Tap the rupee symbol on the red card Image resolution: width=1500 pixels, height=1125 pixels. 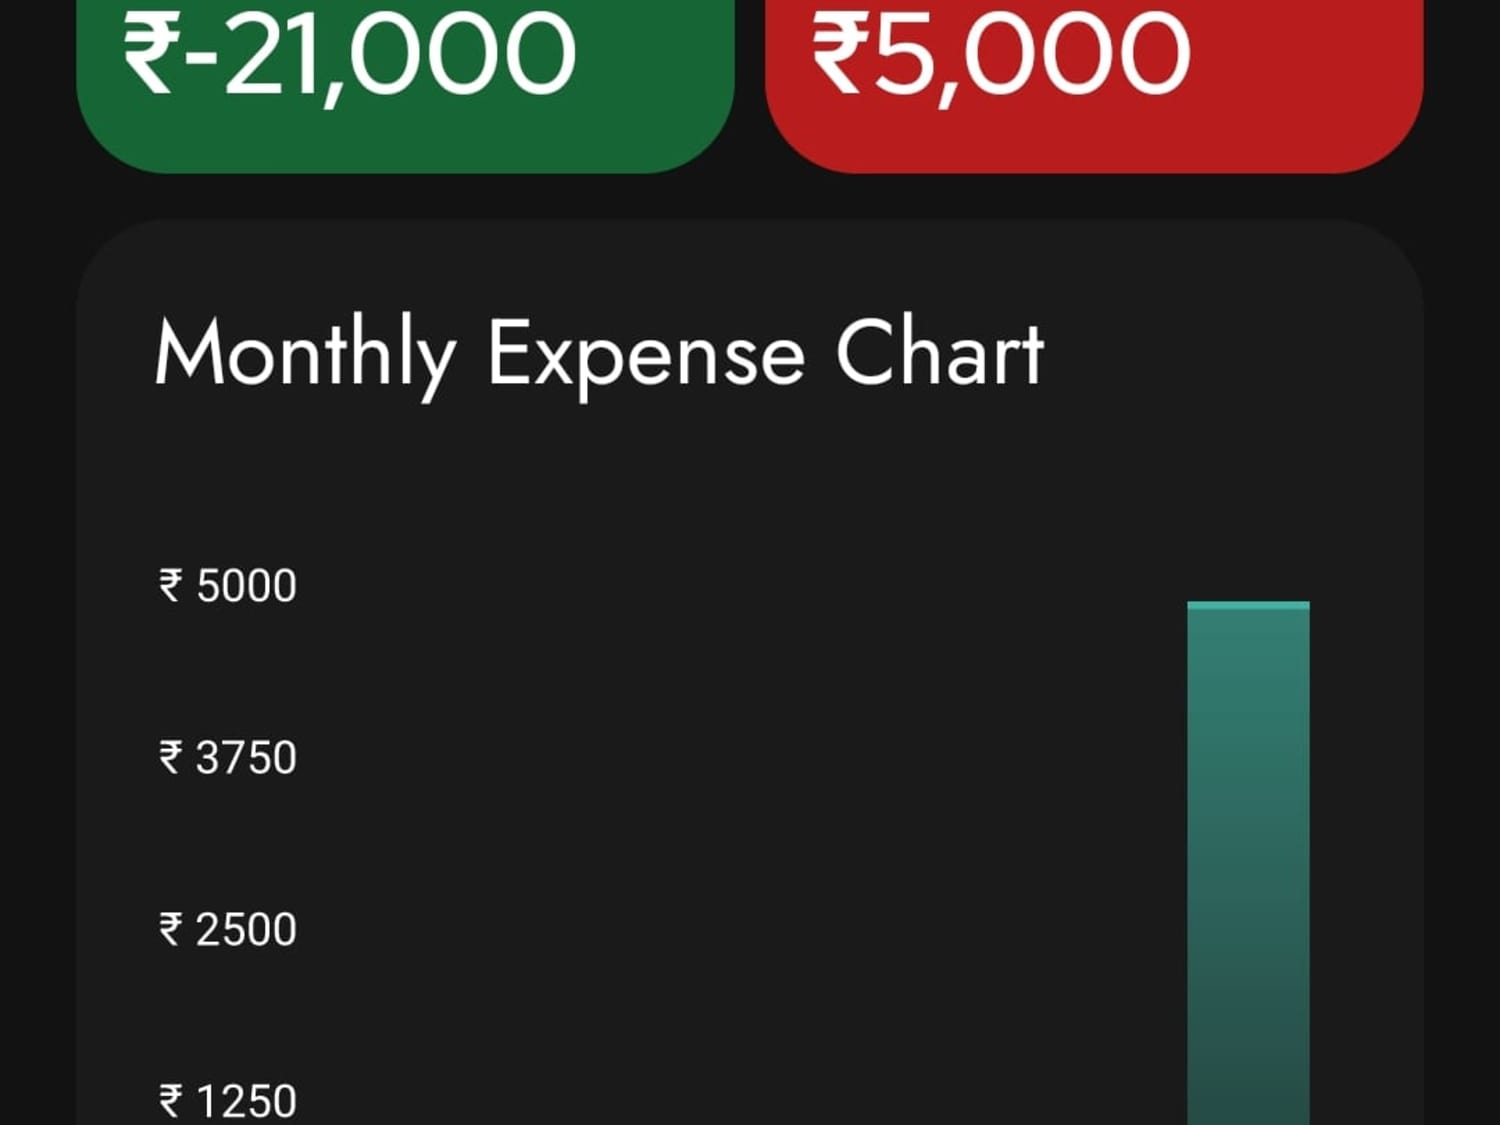pos(839,53)
